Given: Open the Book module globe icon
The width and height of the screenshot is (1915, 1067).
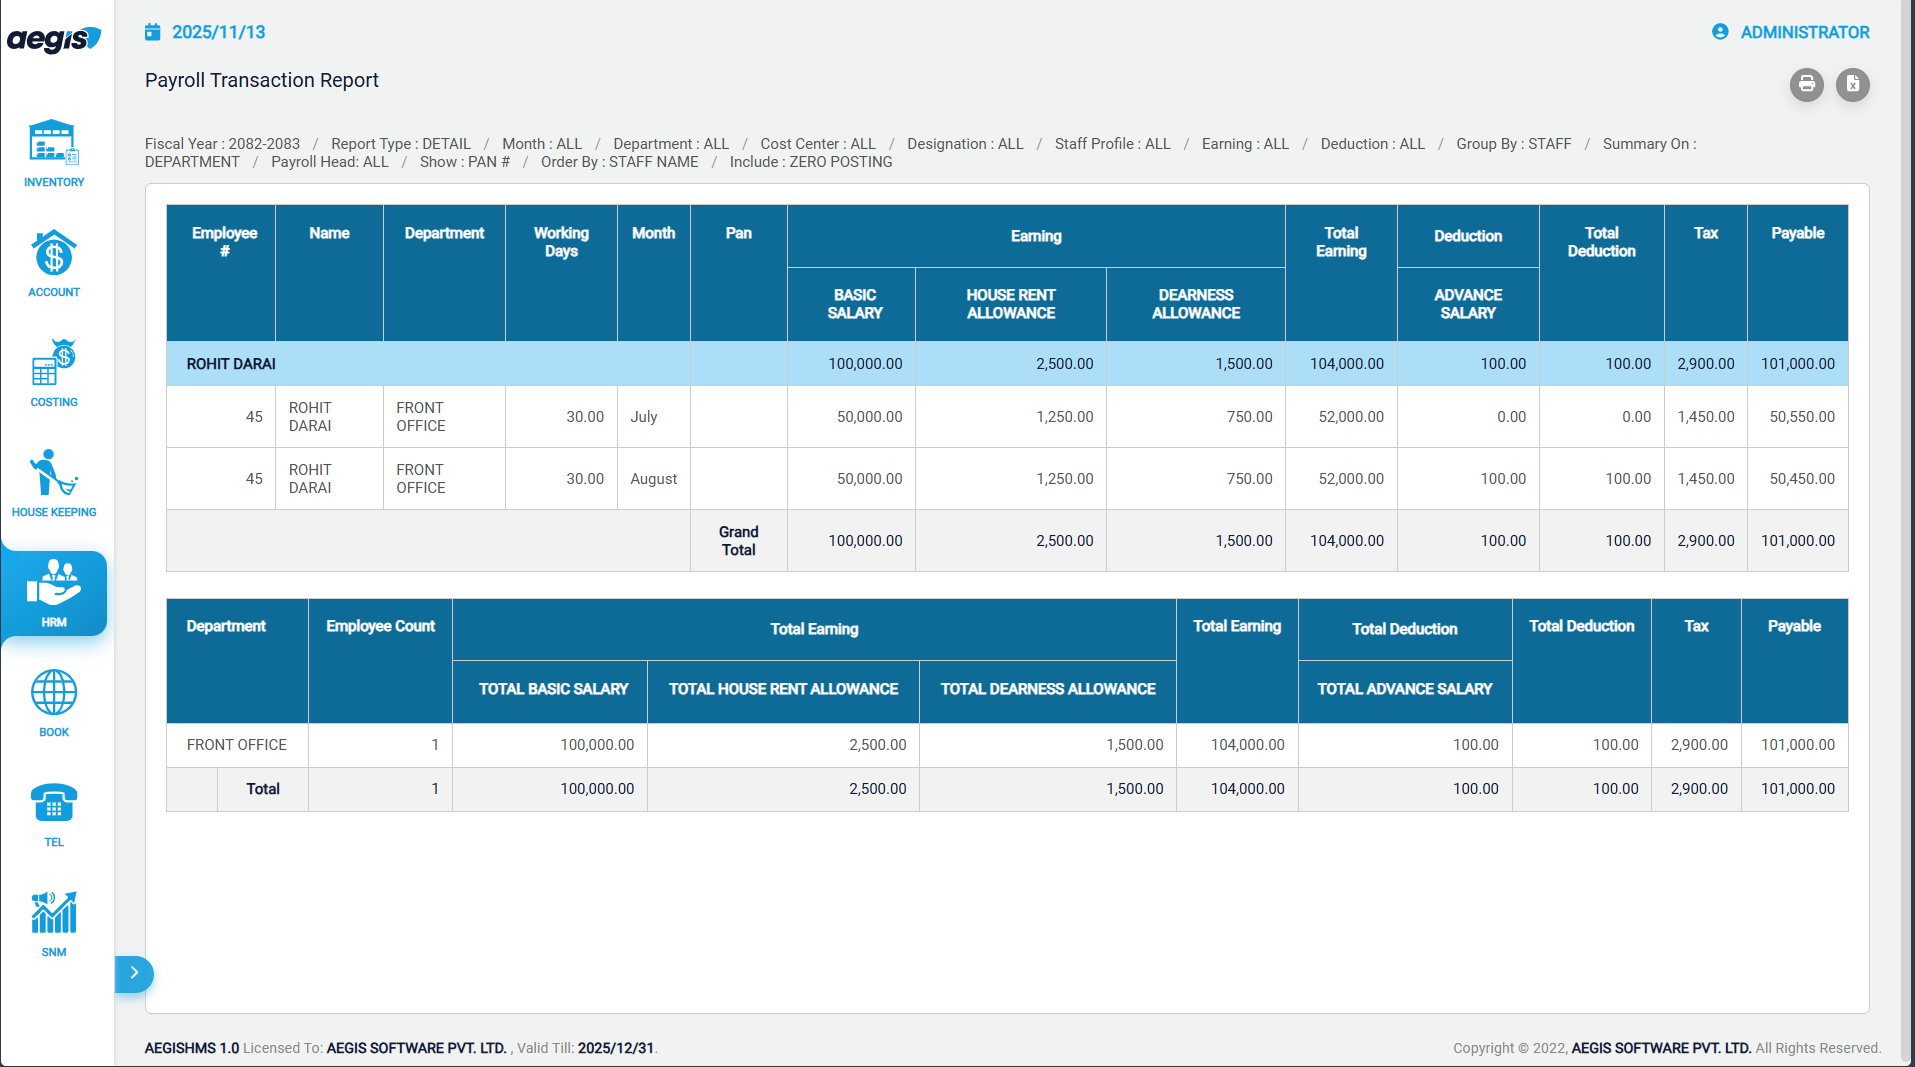Looking at the screenshot, I should 54,703.
